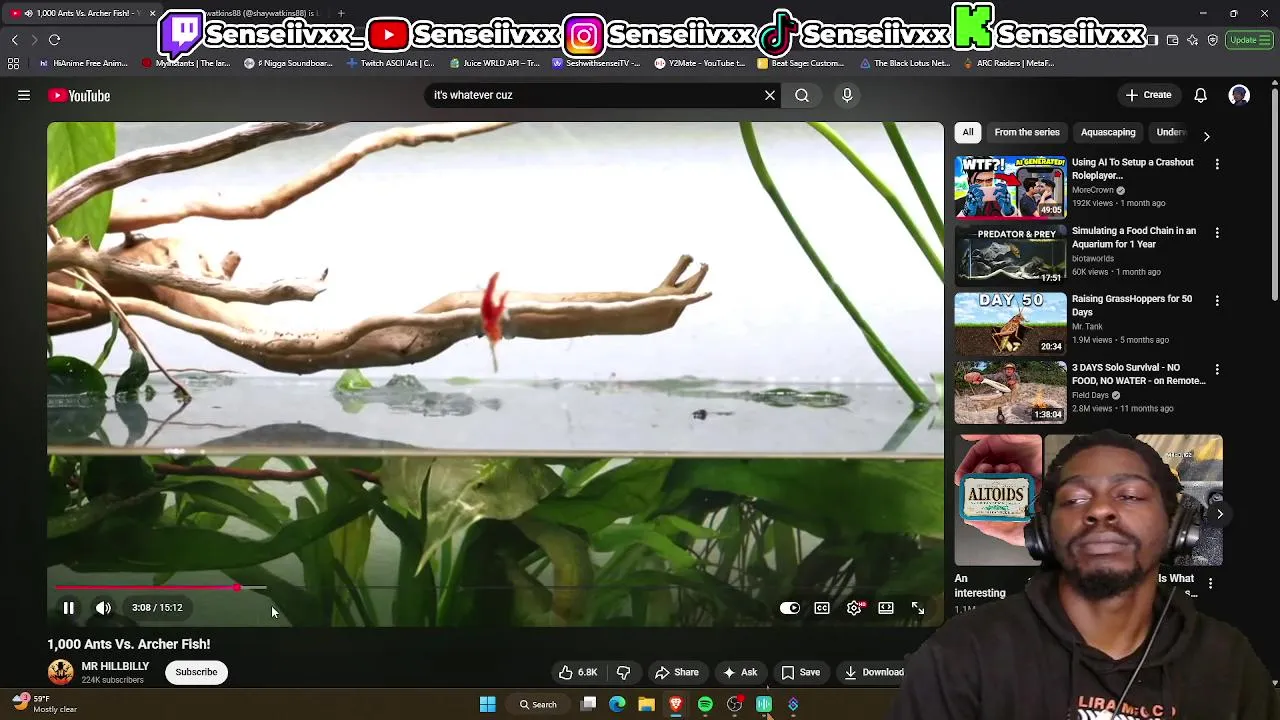Download the video

coord(874,672)
